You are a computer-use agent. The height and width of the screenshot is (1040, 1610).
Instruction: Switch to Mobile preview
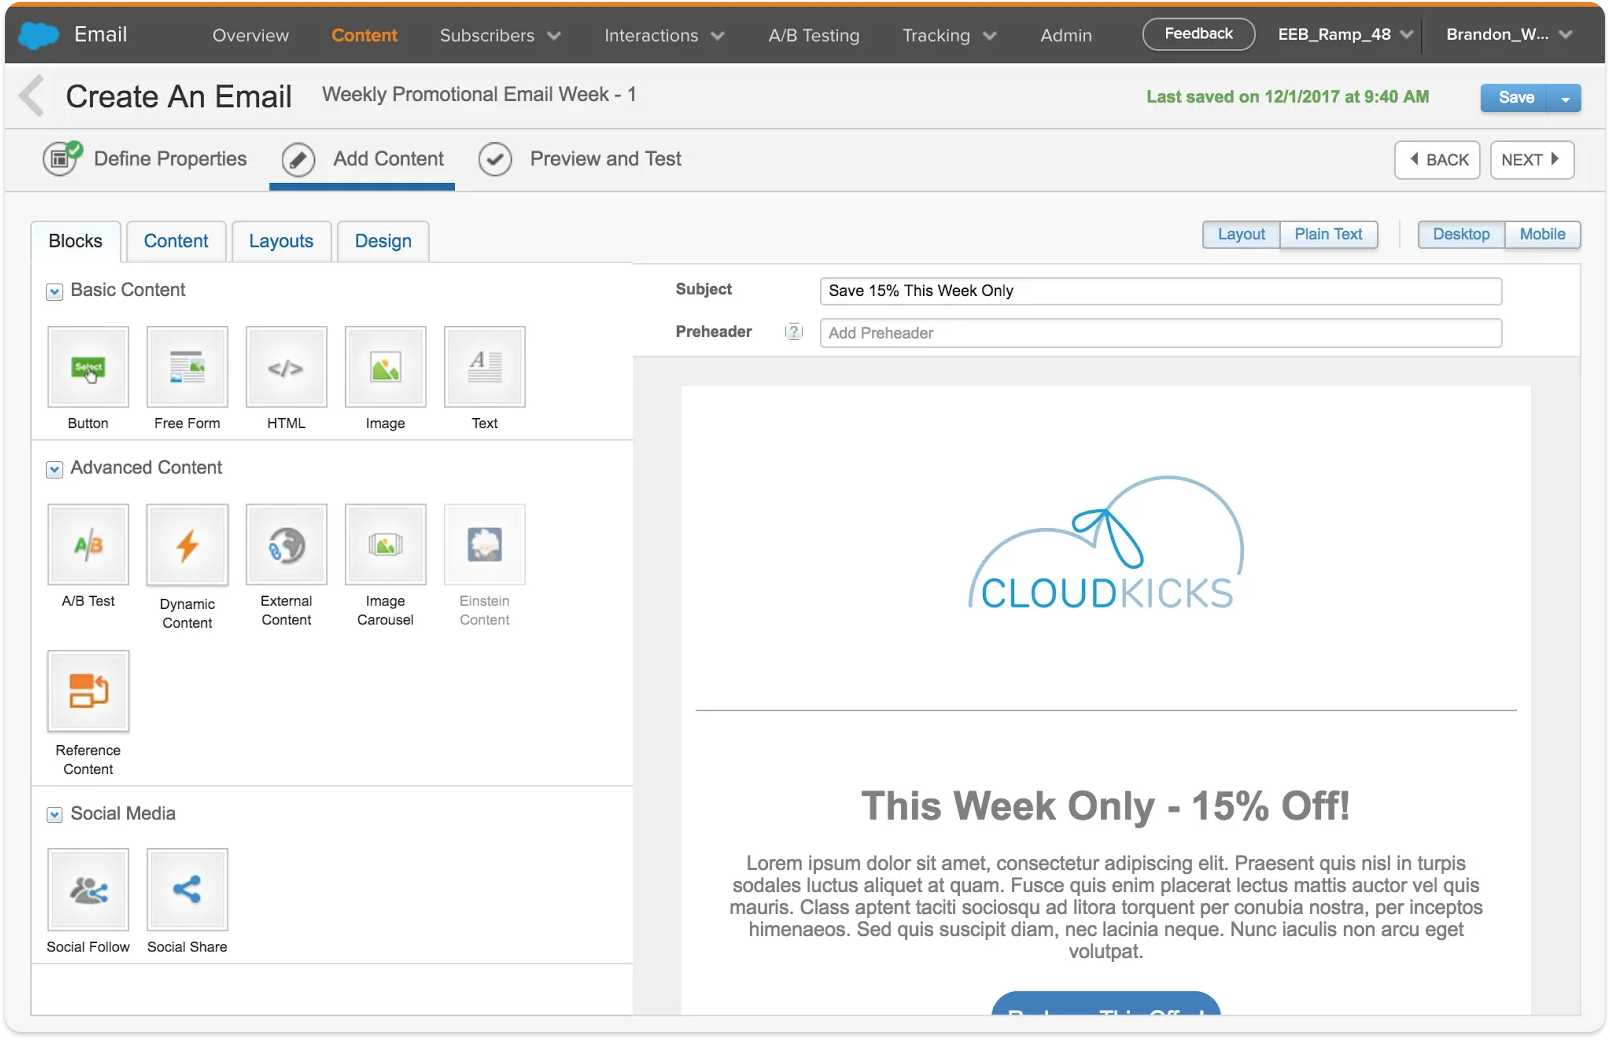pos(1542,234)
